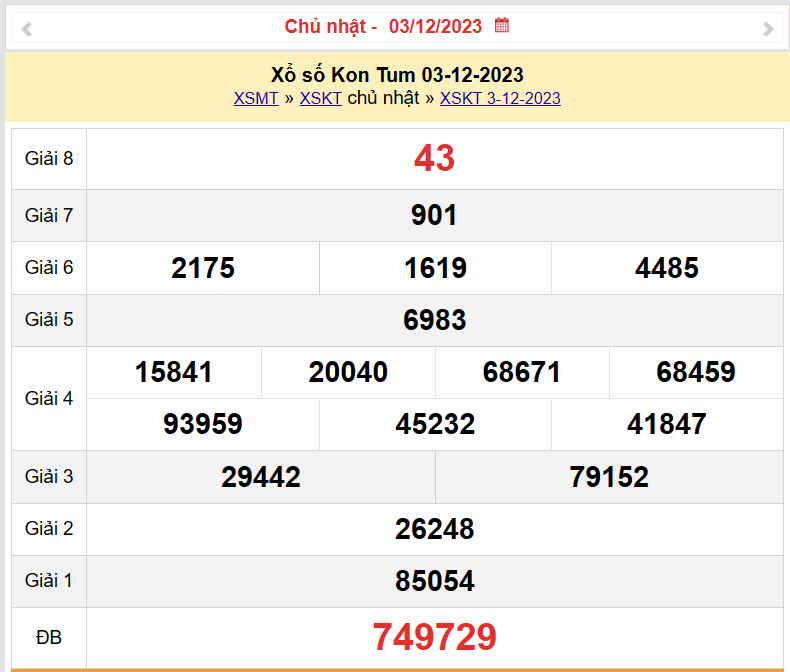Viewport: 790px width, 672px height.
Task: Open the XSKT 3-12-2023 link
Action: [x=500, y=98]
